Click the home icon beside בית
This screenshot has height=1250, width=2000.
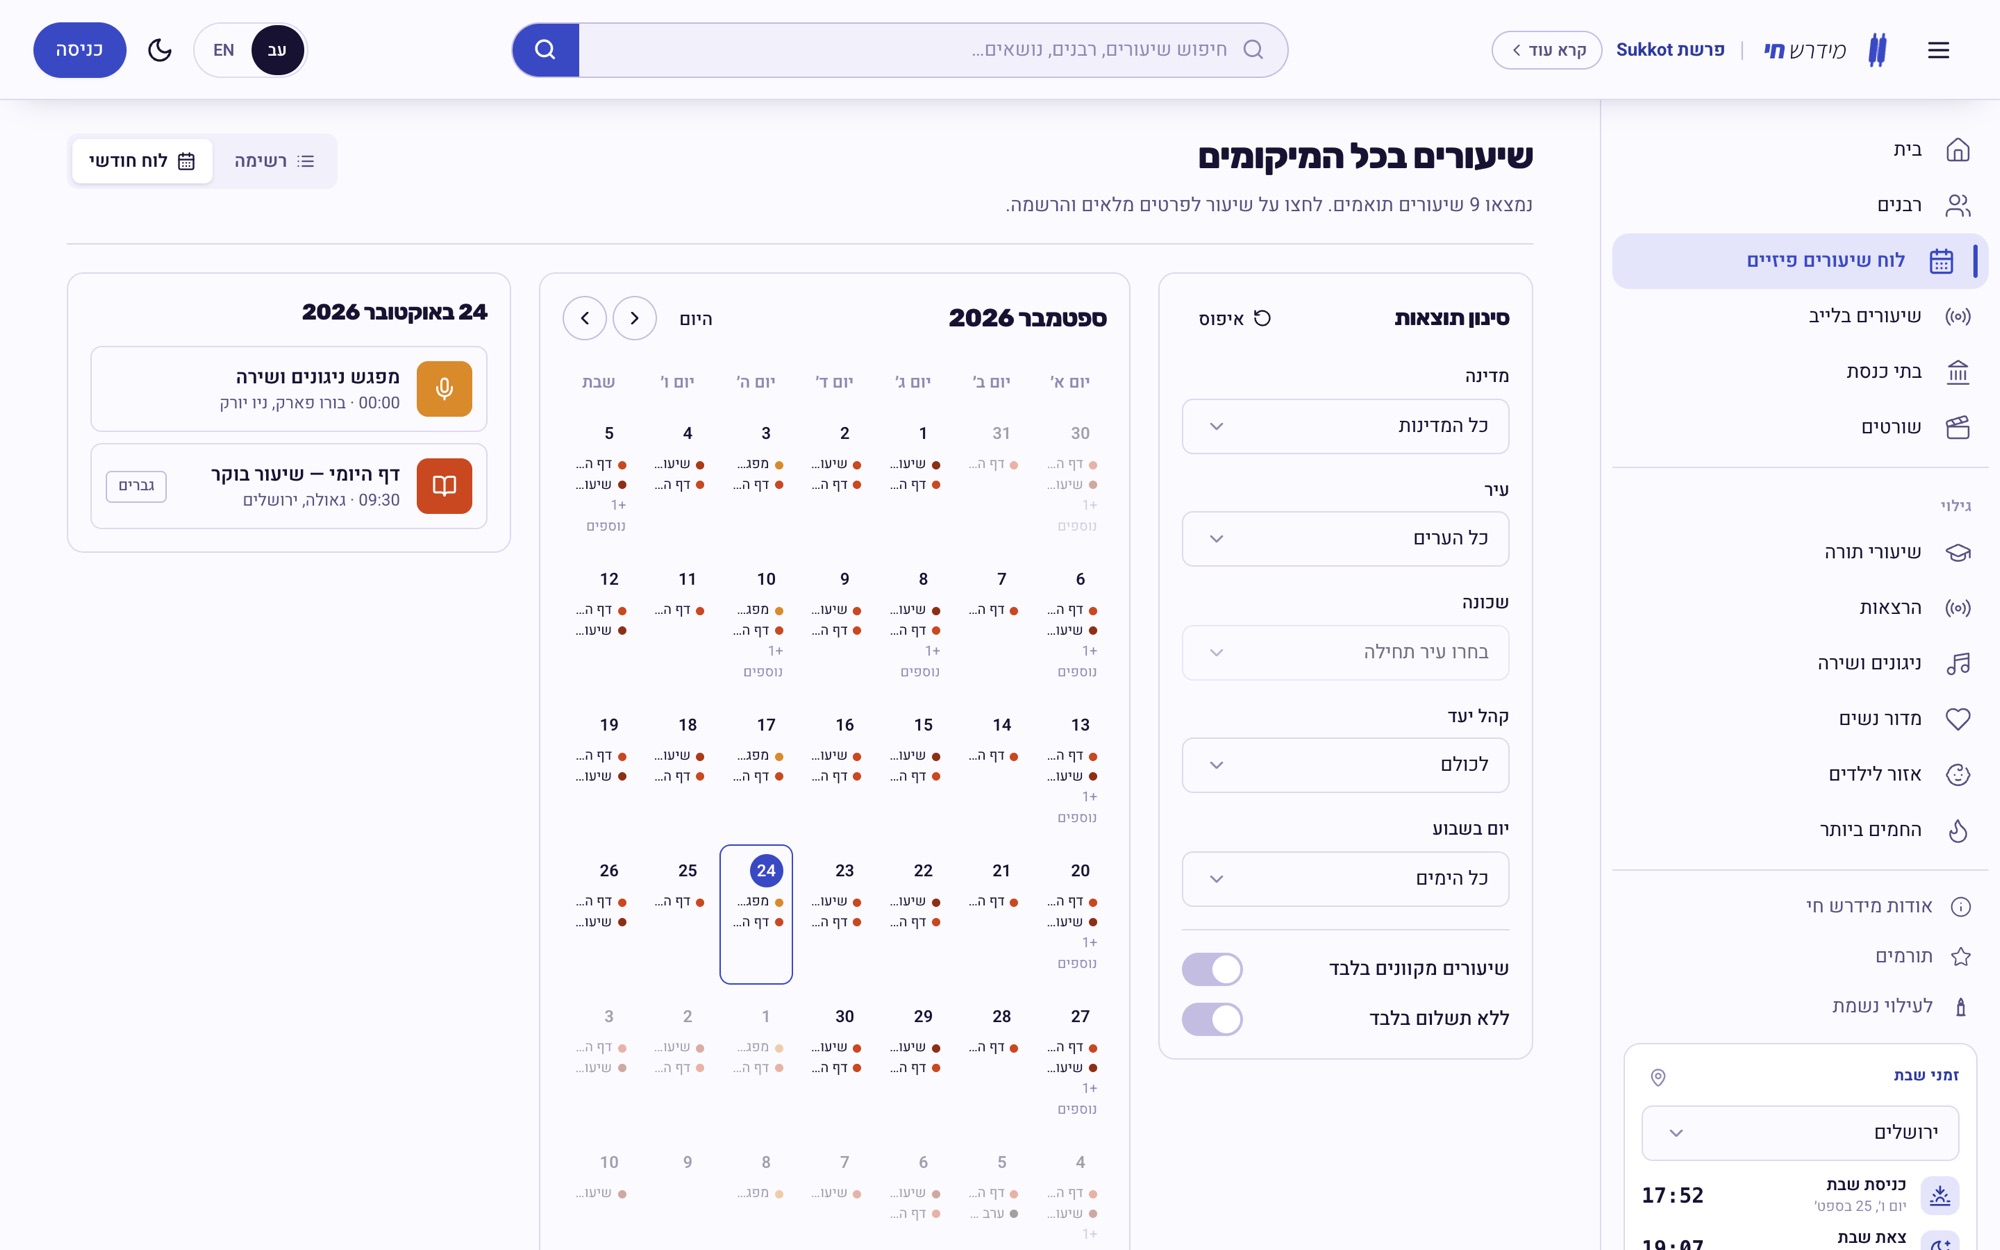tap(1957, 150)
